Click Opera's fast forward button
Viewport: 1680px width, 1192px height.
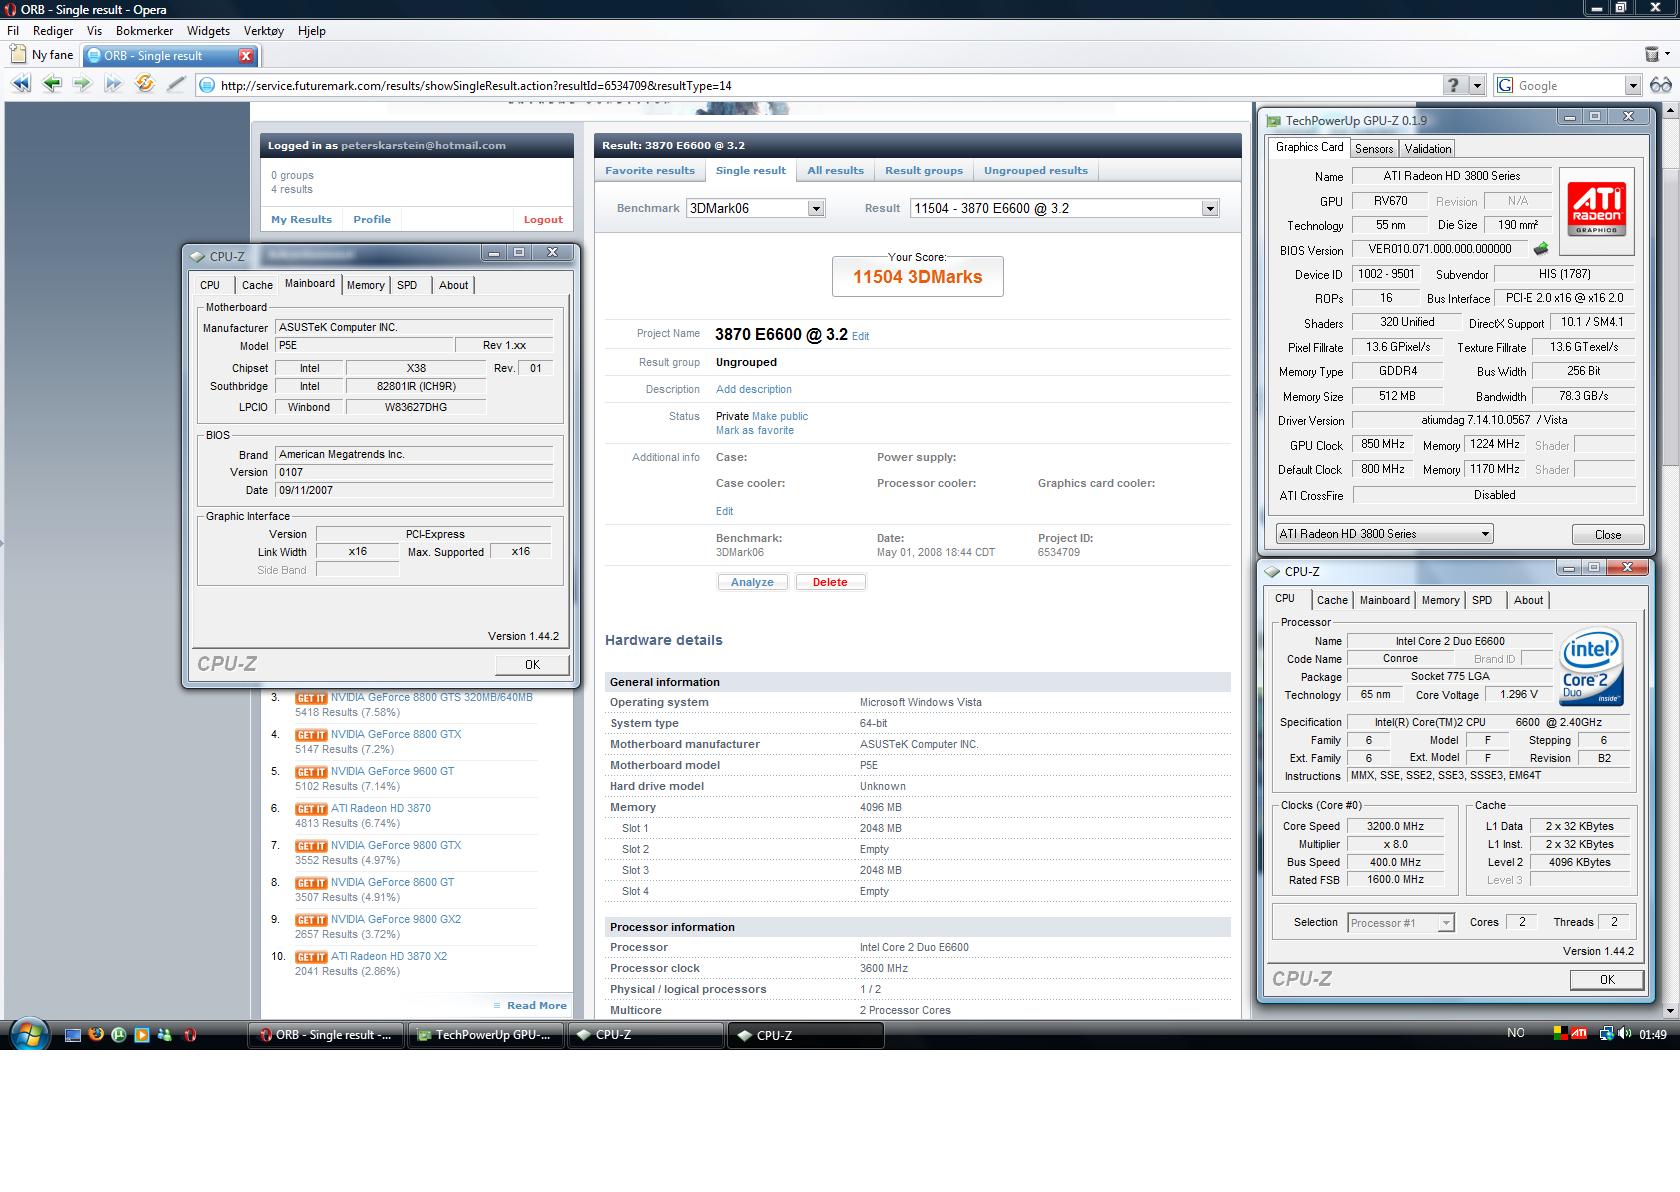(113, 85)
